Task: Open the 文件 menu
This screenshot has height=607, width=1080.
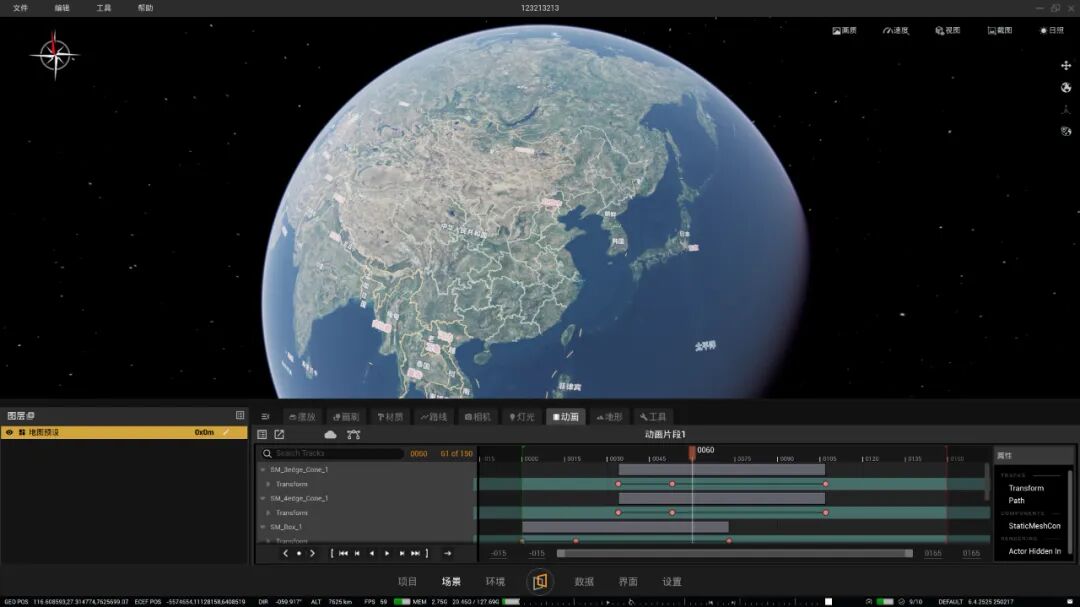Action: 21,8
